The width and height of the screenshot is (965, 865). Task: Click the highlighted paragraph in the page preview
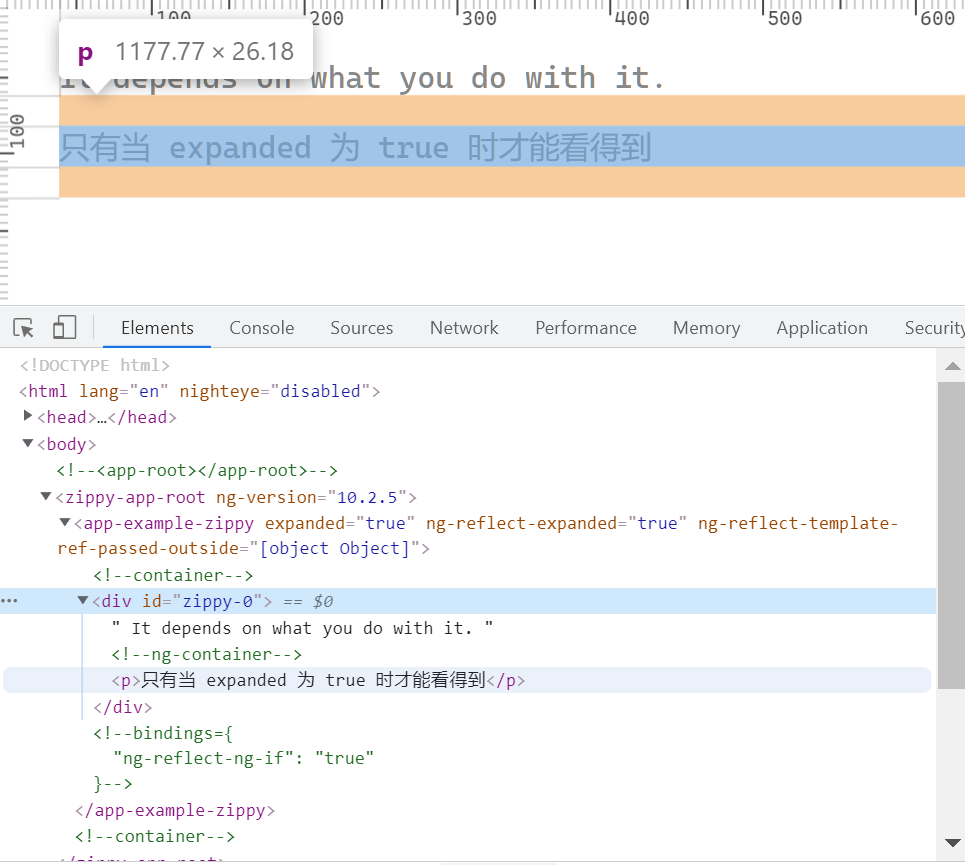512,146
